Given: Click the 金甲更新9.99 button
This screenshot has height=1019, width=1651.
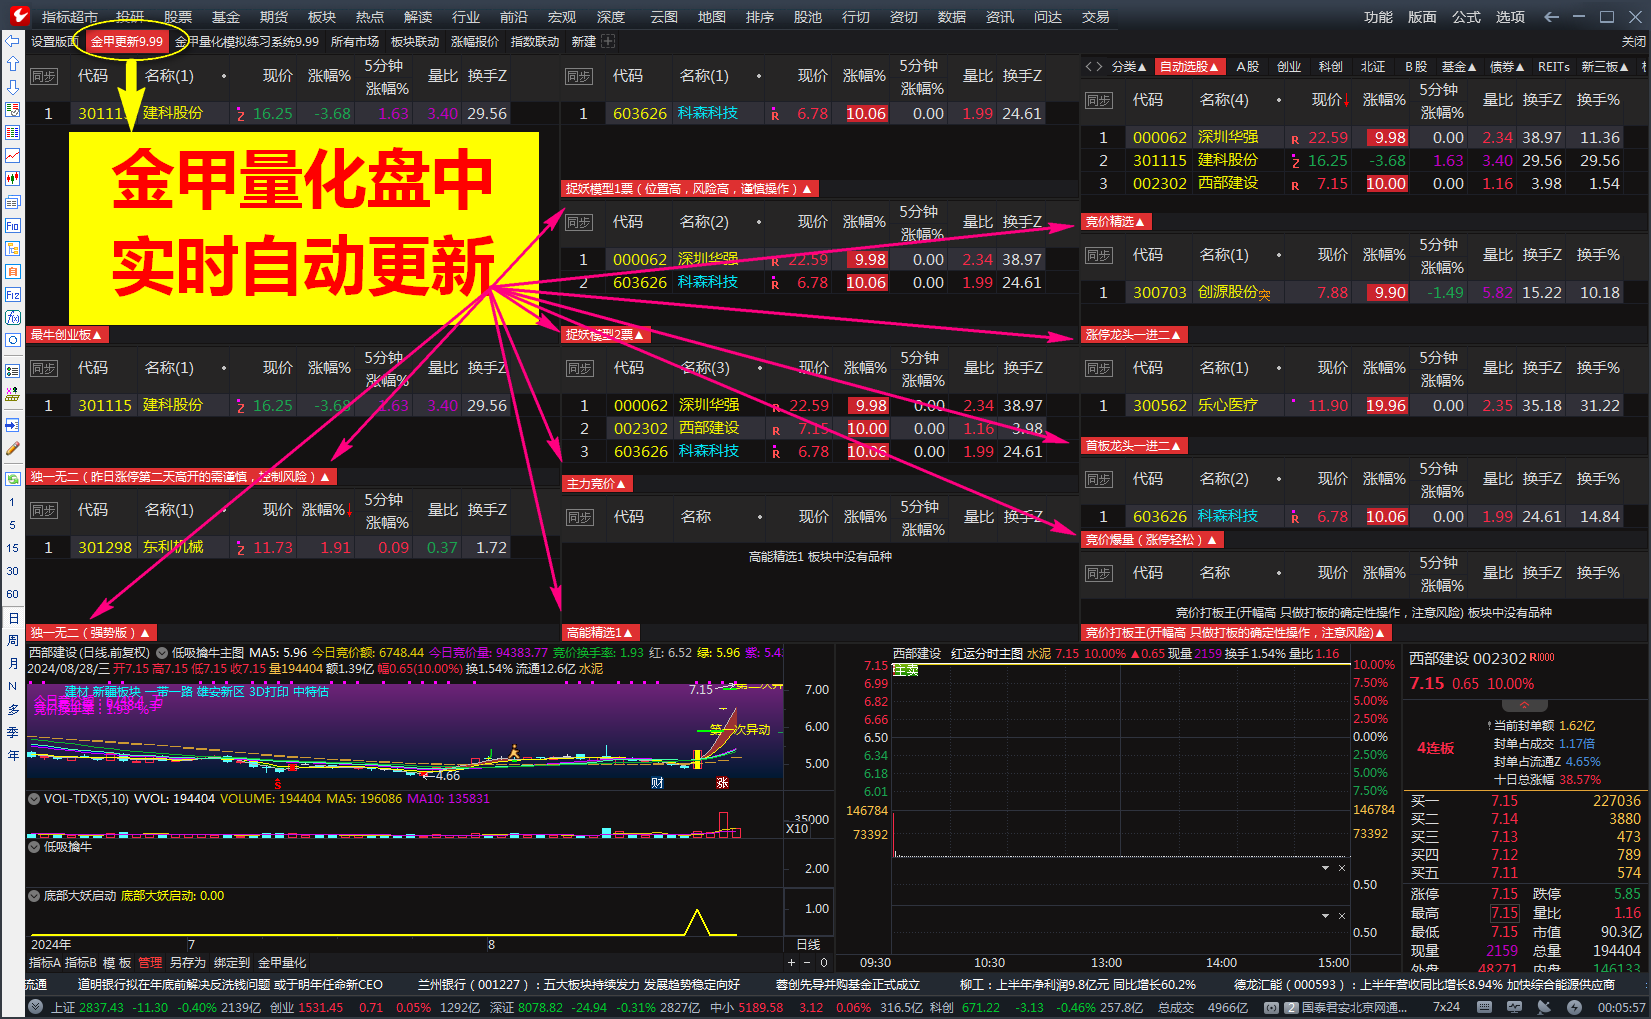Looking at the screenshot, I should click(x=127, y=42).
